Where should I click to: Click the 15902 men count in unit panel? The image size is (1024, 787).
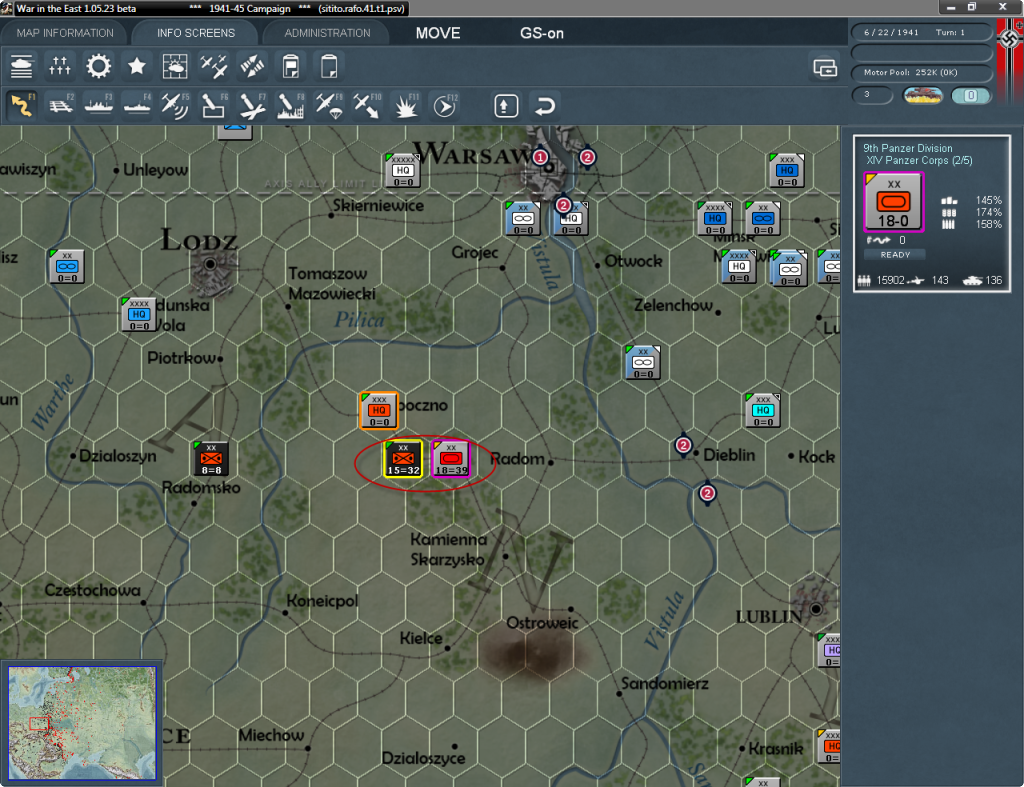(890, 280)
